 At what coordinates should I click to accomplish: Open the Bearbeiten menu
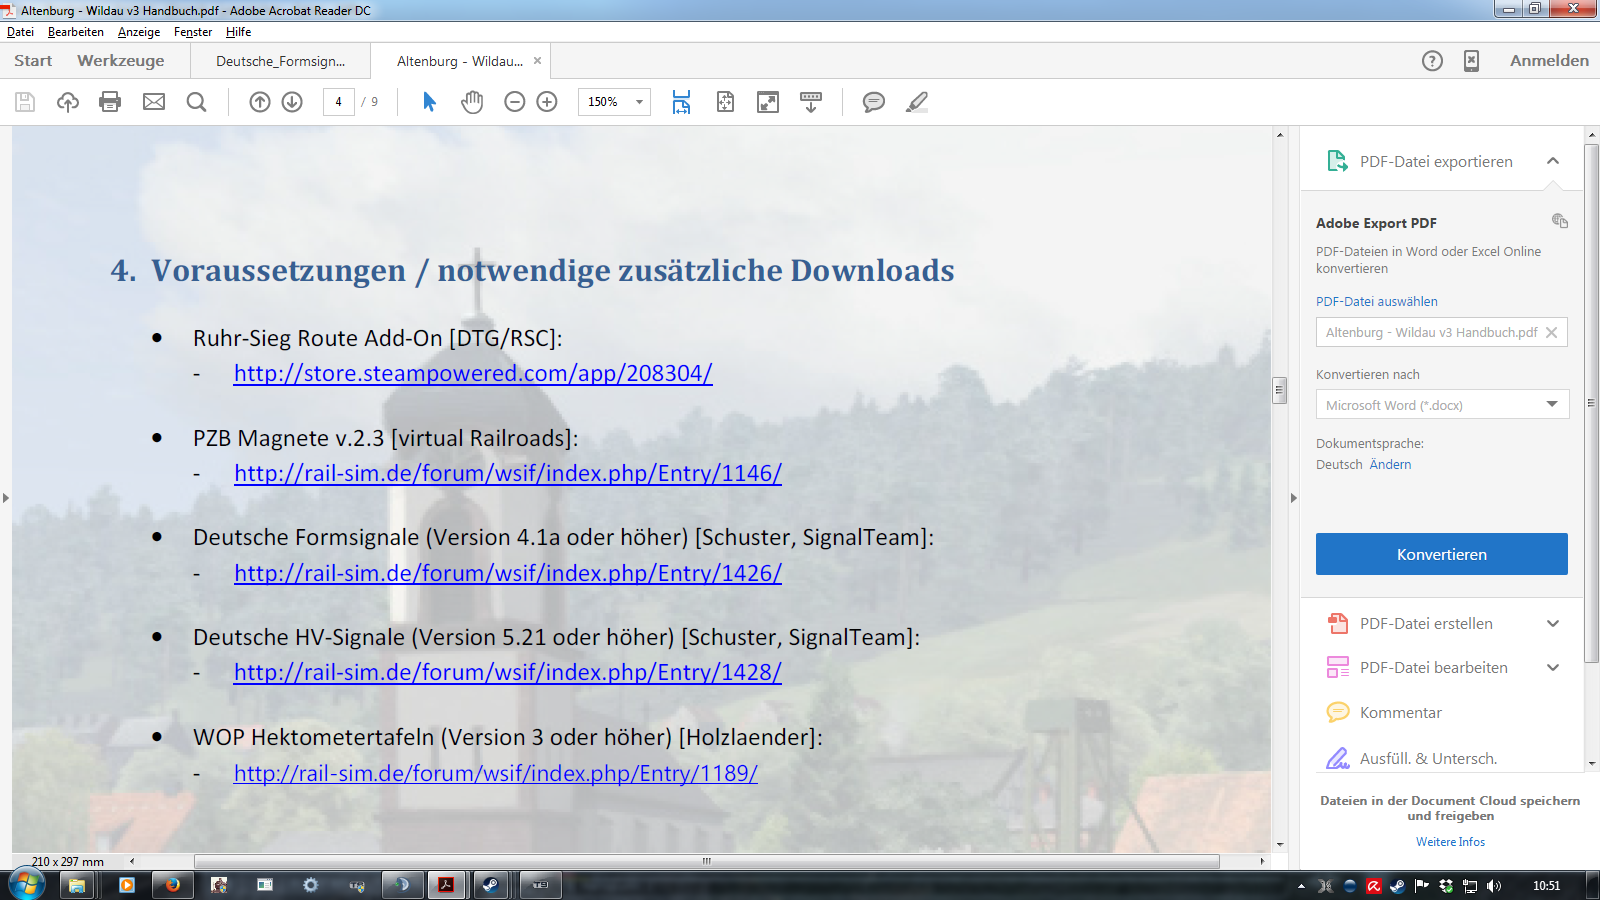point(76,32)
